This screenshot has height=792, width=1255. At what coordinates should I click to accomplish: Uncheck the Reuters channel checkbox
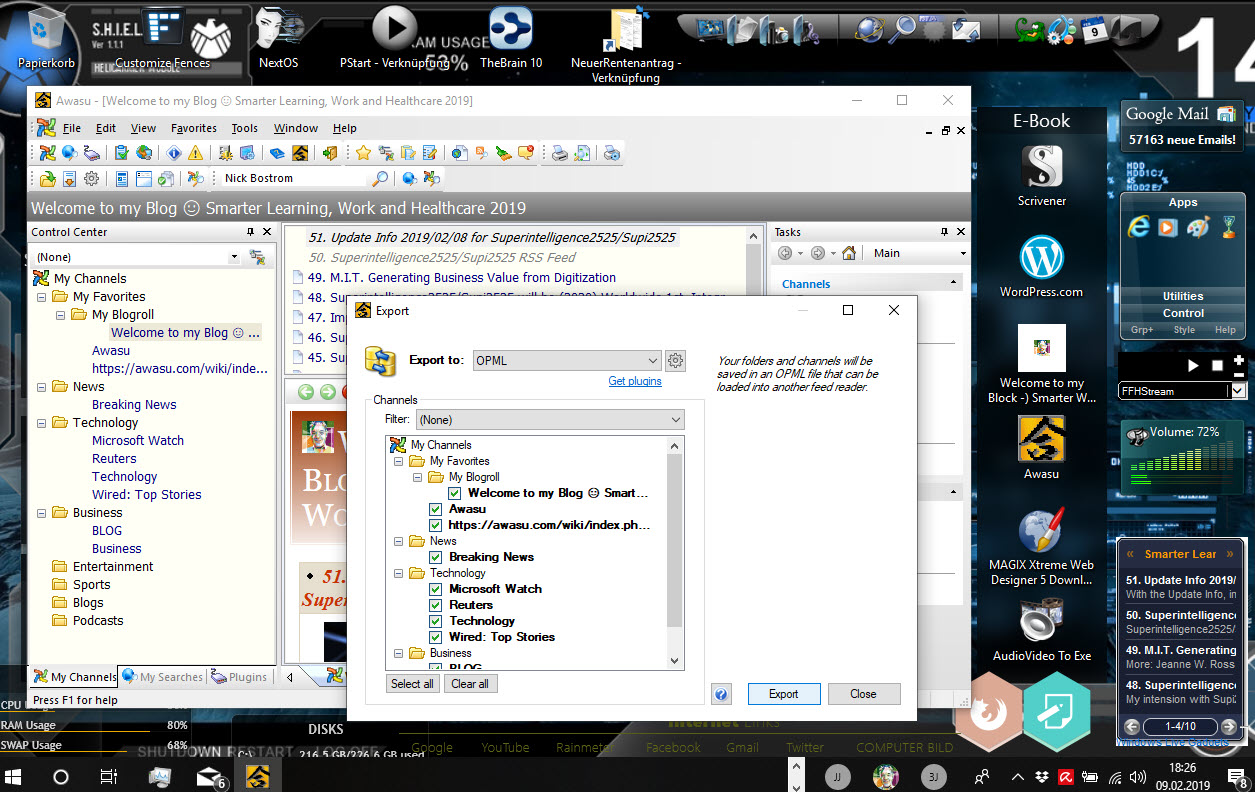click(x=435, y=605)
